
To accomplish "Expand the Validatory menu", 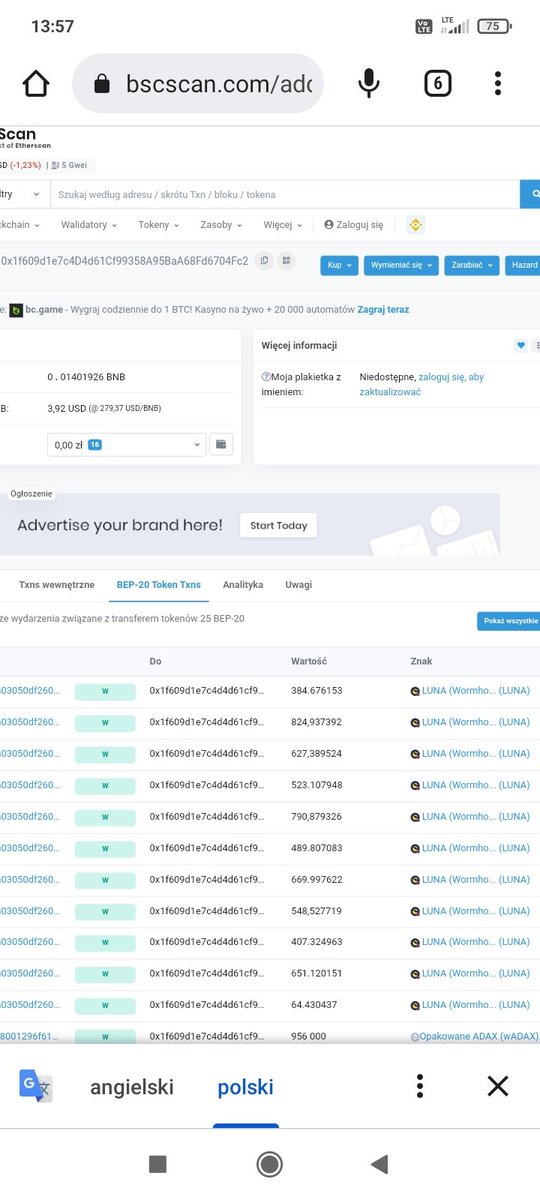I will (89, 225).
